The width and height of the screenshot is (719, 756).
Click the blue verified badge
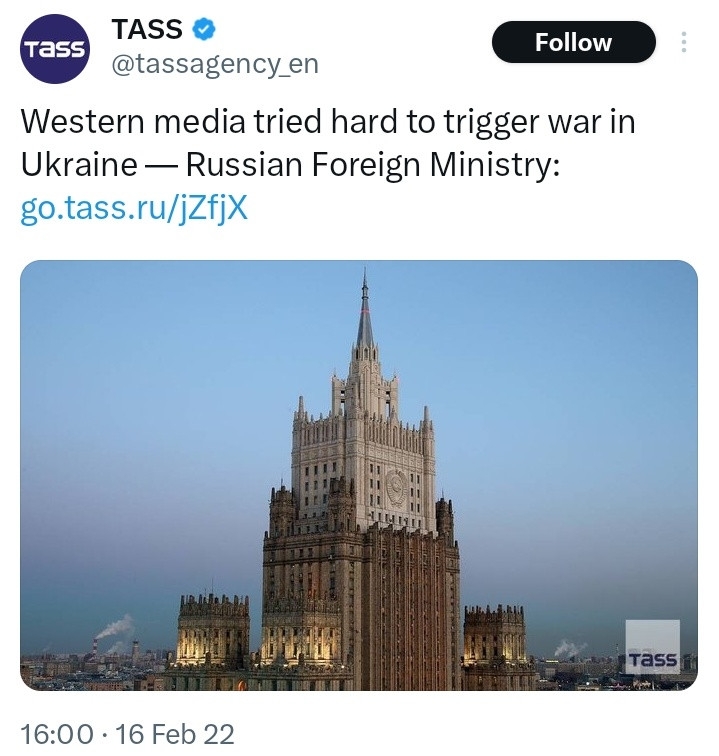coord(204,30)
